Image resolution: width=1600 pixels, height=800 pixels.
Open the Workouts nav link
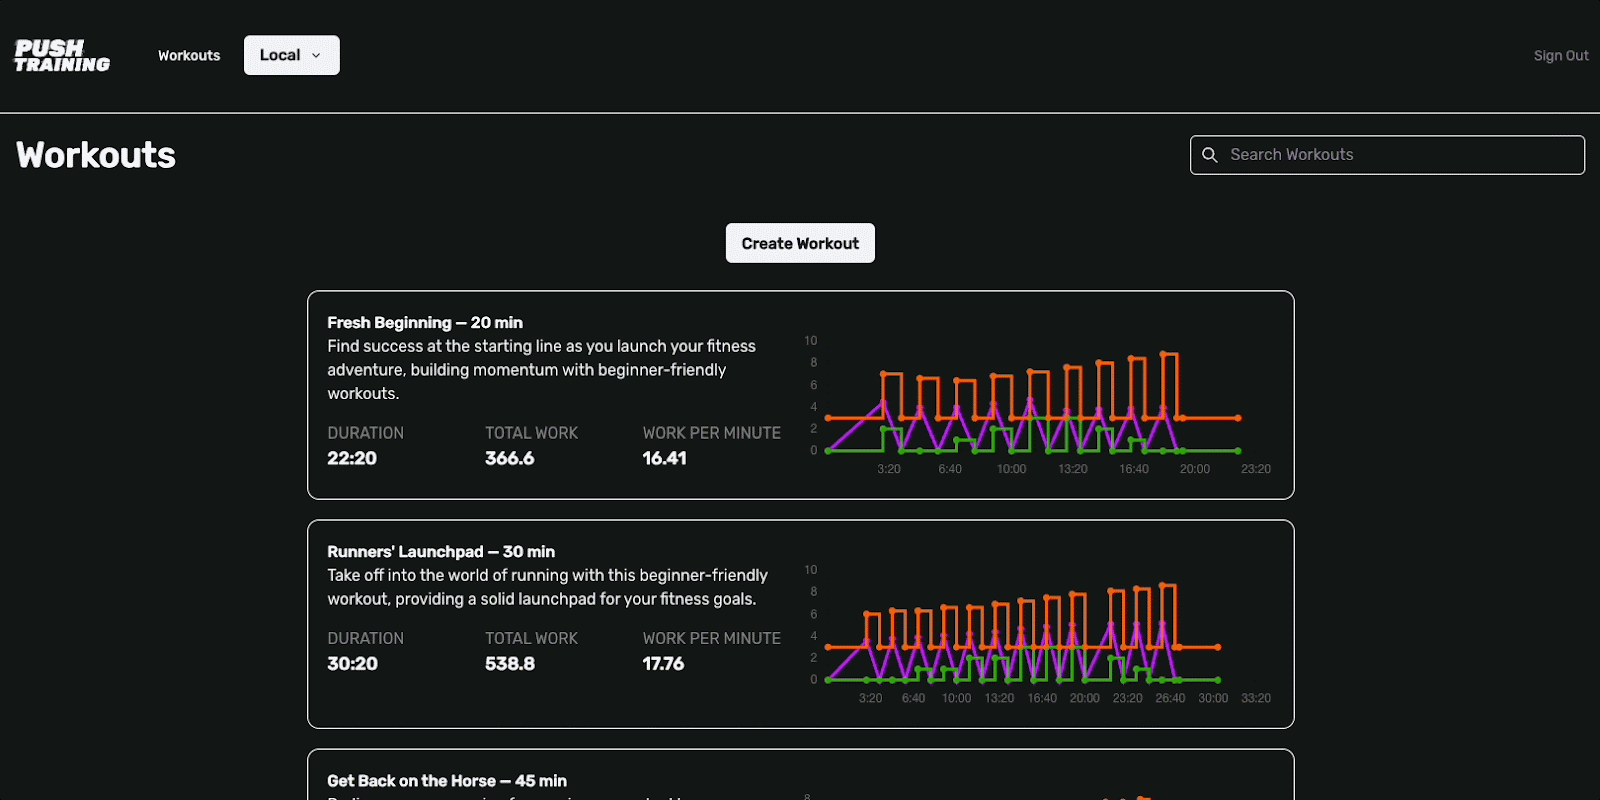point(189,56)
